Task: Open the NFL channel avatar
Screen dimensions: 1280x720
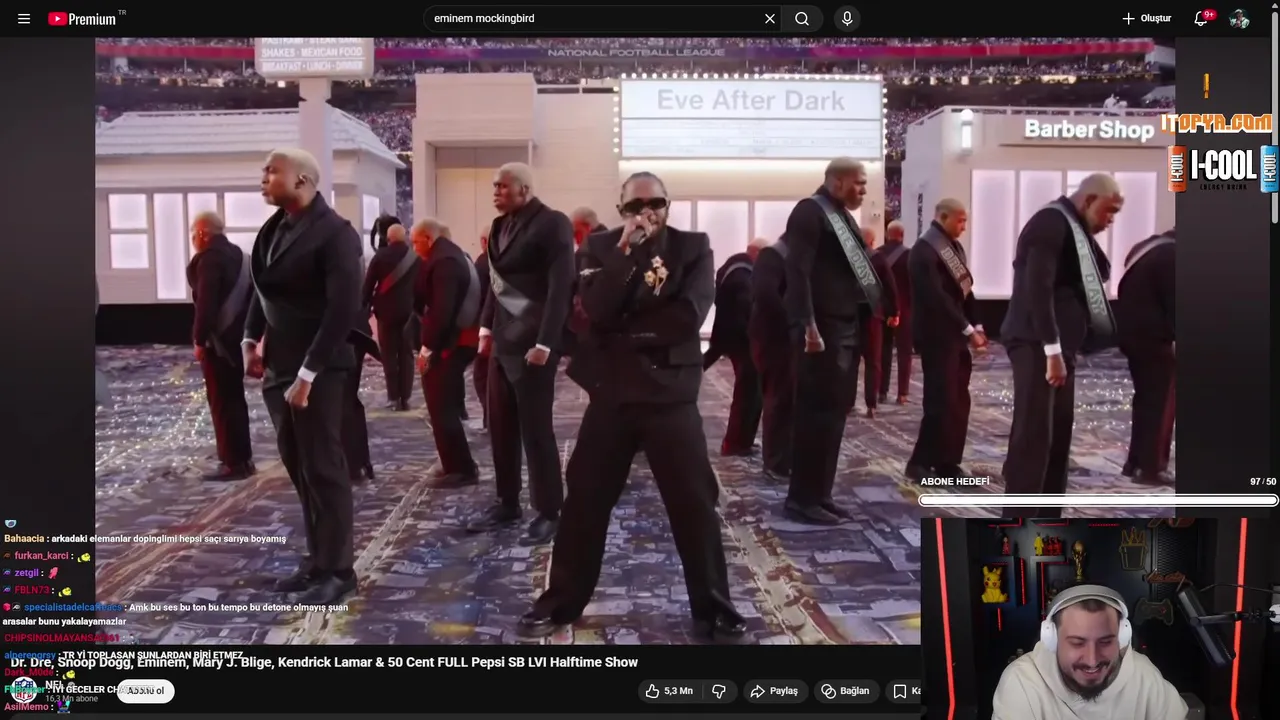Action: (x=23, y=689)
